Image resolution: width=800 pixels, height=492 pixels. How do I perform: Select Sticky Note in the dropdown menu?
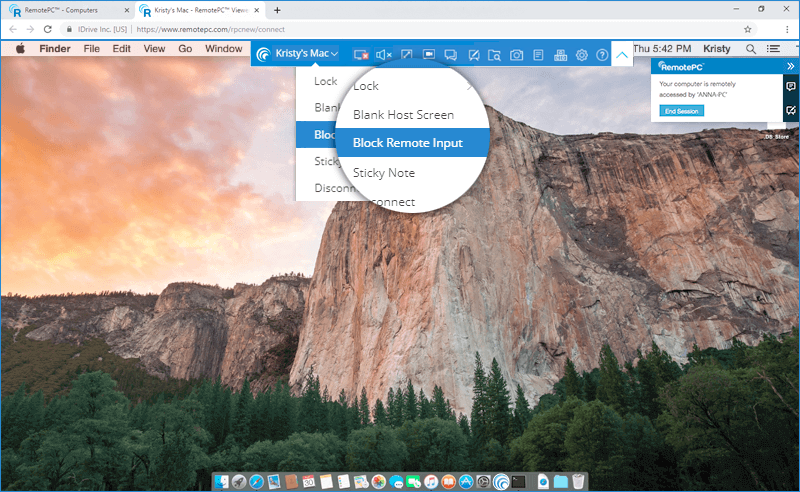tap(384, 173)
